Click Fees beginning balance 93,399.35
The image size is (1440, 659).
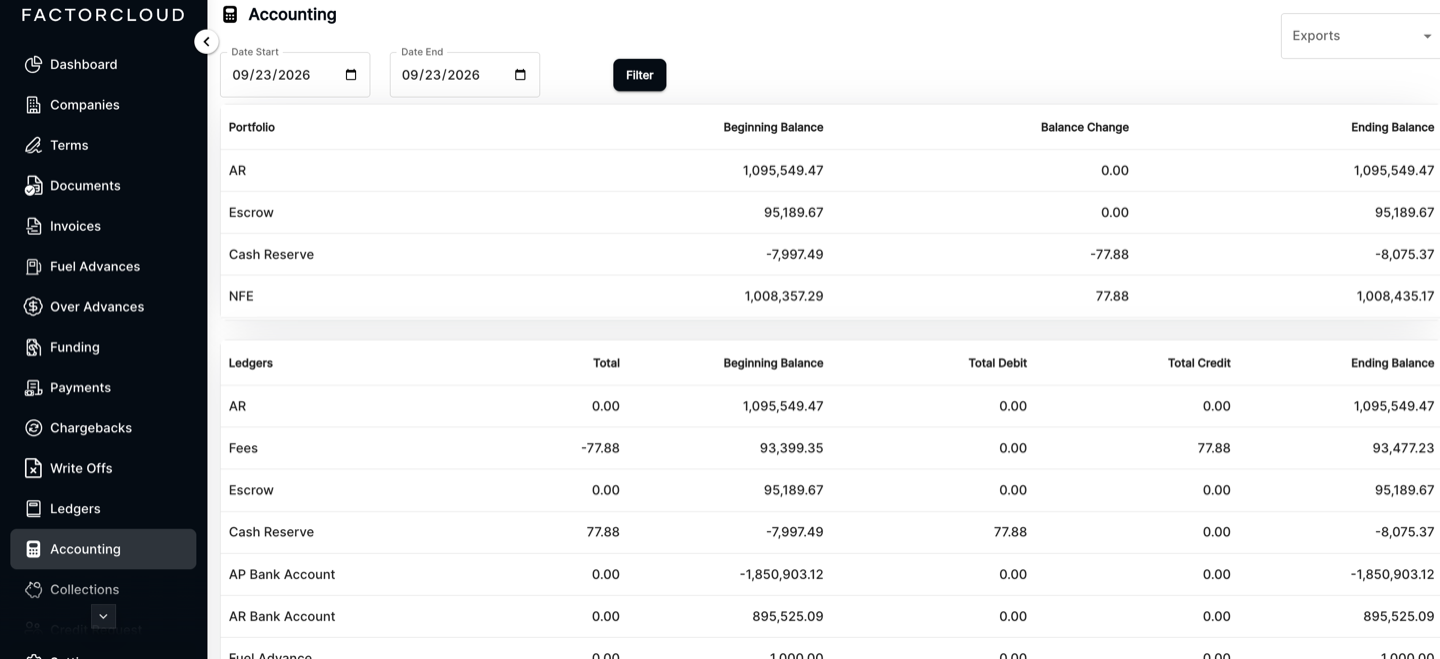(x=791, y=448)
